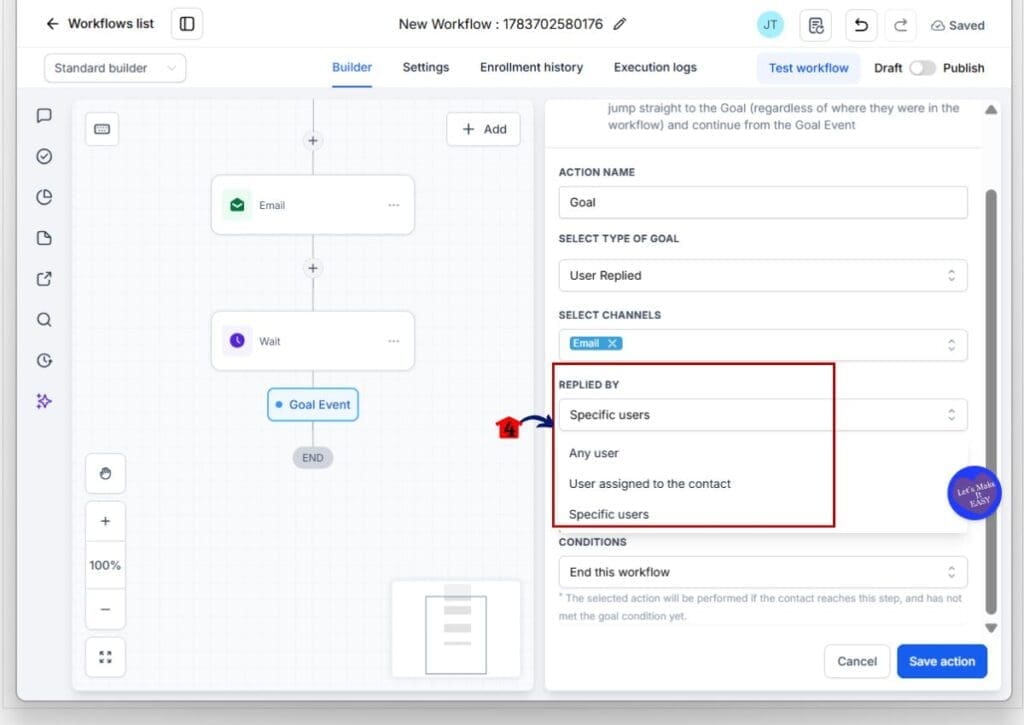Image resolution: width=1024 pixels, height=725 pixels.
Task: Click the panel scrollbar down arrow
Action: tap(991, 628)
